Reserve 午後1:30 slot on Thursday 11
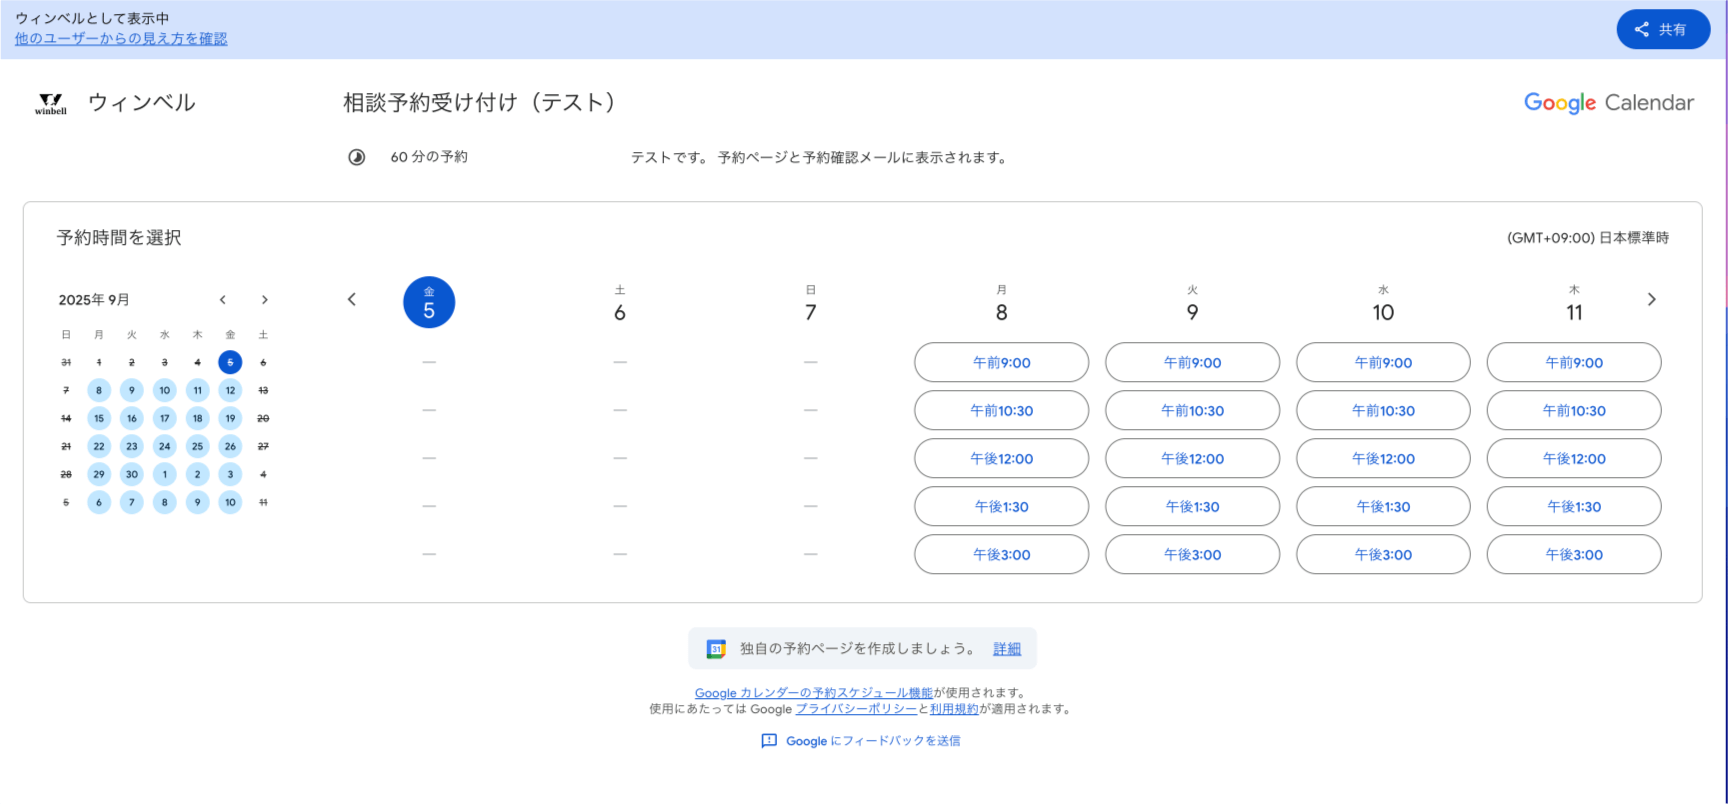Viewport: 1728px width, 804px height. tap(1574, 506)
